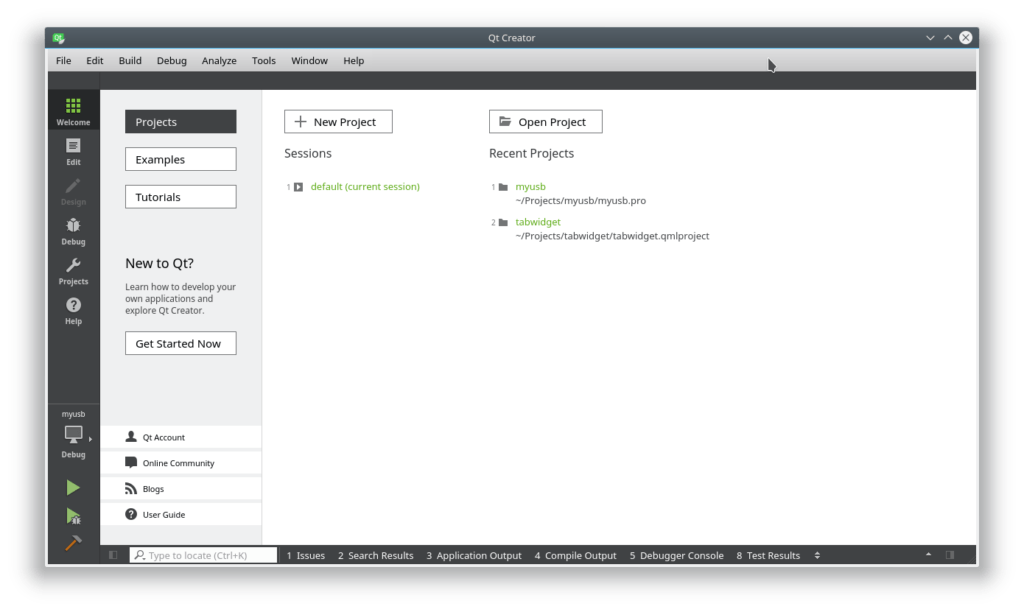The width and height of the screenshot is (1024, 612).
Task: Show the 5 Debugger Console pane
Action: click(x=677, y=555)
